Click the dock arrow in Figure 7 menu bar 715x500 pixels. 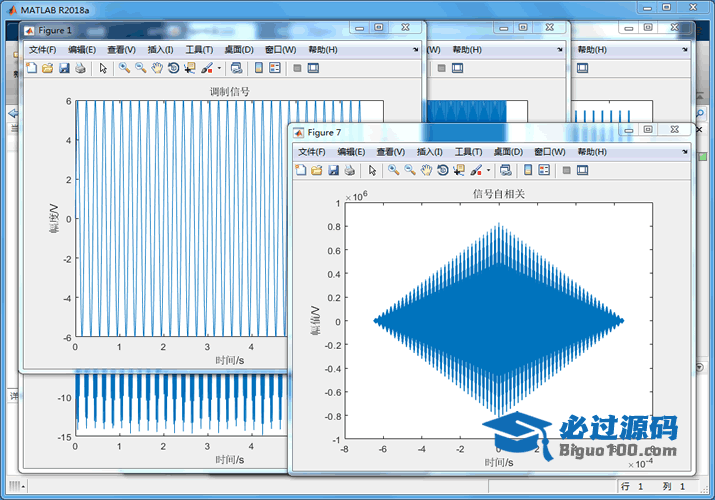coord(685,151)
